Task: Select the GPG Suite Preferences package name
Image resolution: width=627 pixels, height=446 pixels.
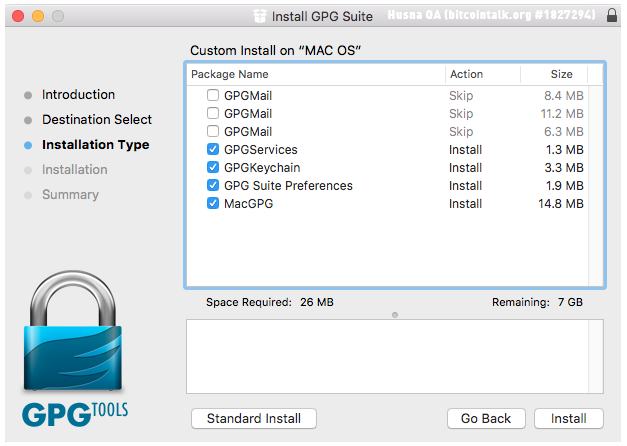Action: [288, 186]
